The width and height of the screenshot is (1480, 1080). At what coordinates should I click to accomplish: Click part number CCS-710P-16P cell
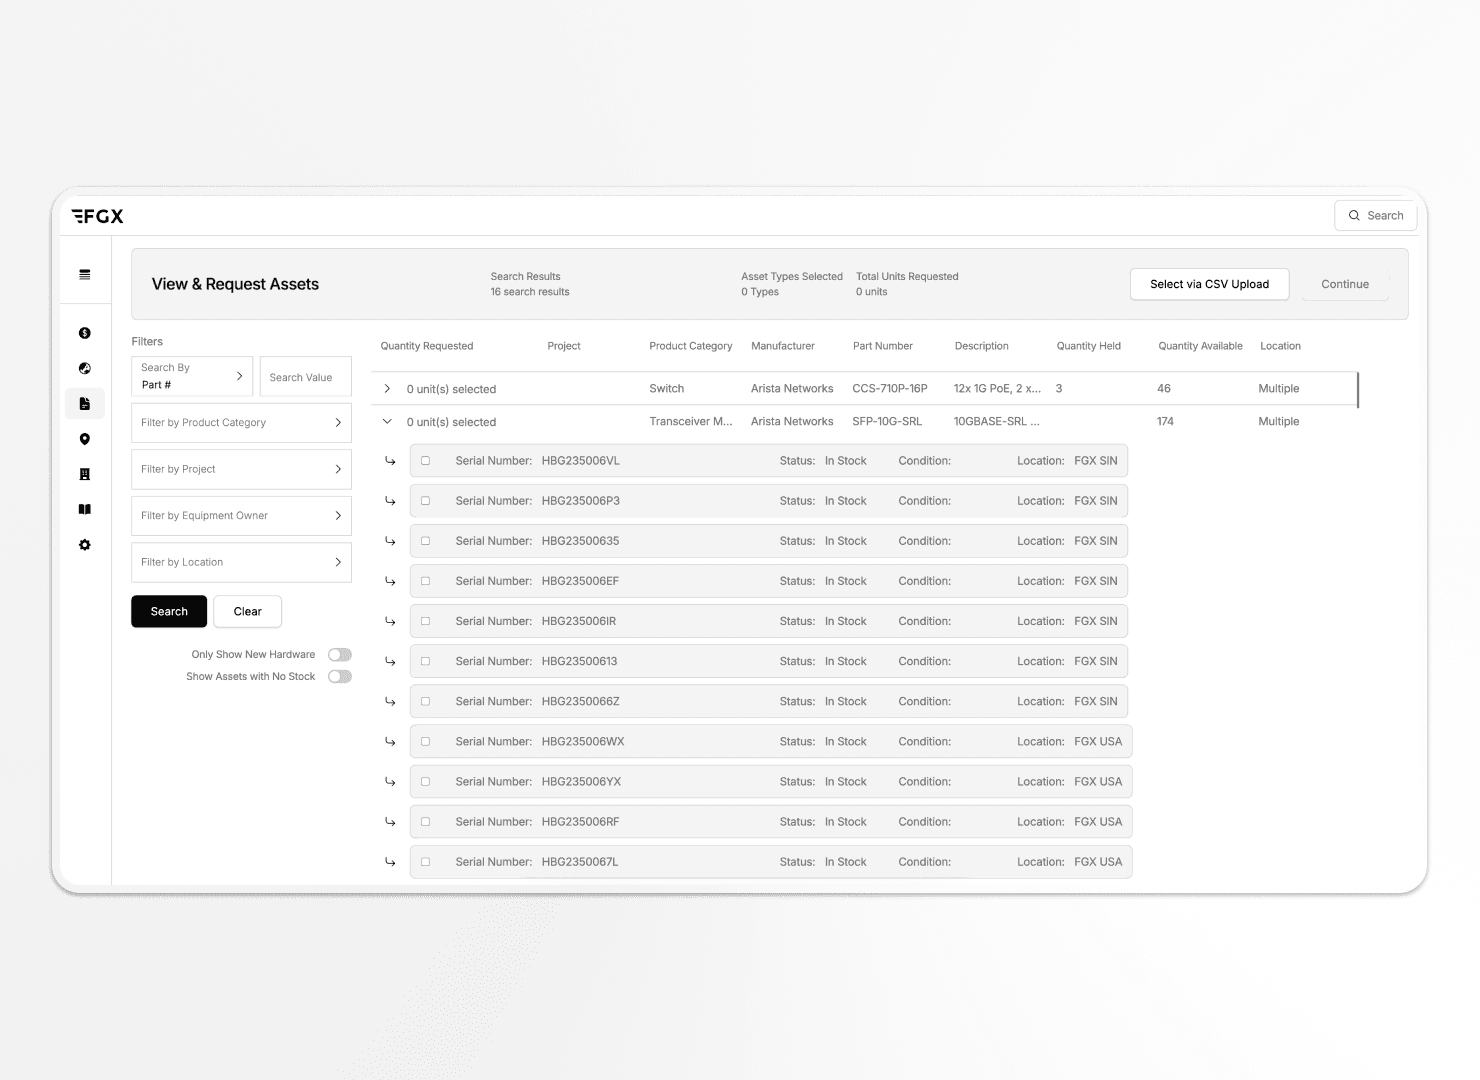click(890, 388)
